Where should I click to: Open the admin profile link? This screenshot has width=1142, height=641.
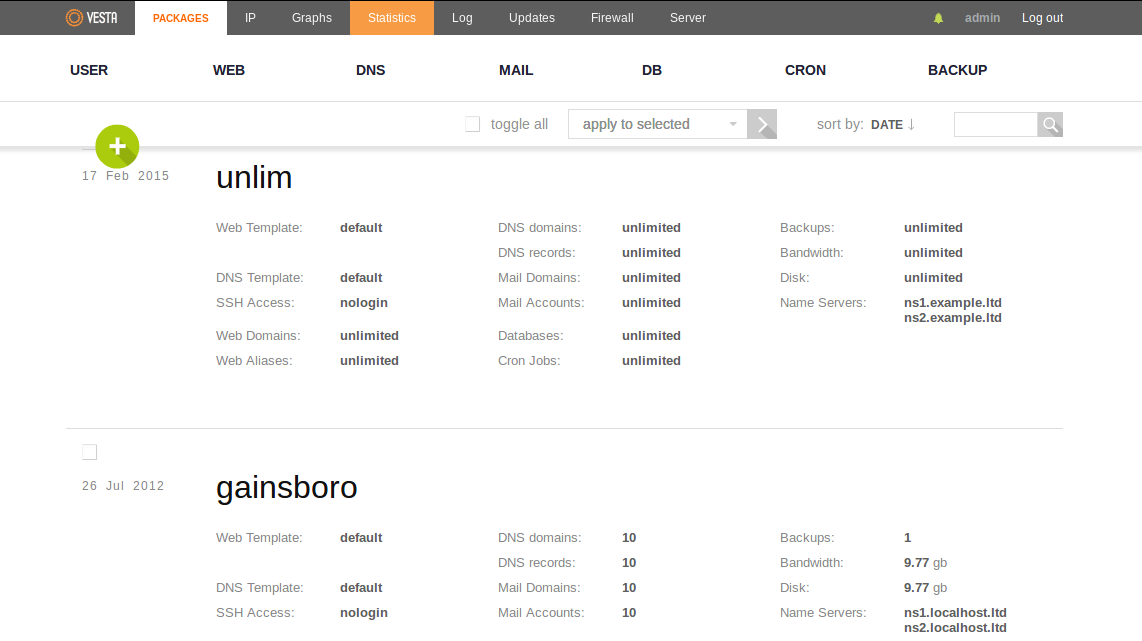982,18
